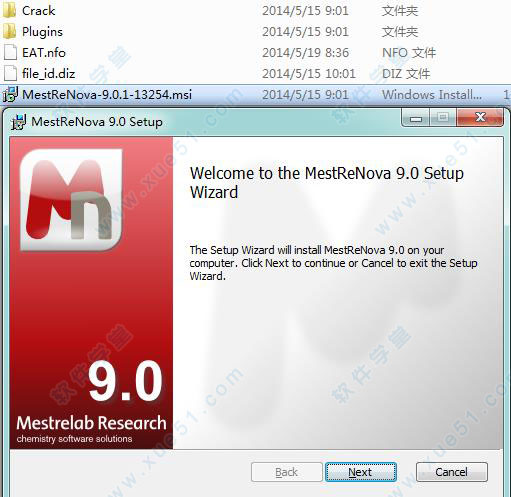The height and width of the screenshot is (497, 511).
Task: Click the disabled Back button
Action: [287, 472]
